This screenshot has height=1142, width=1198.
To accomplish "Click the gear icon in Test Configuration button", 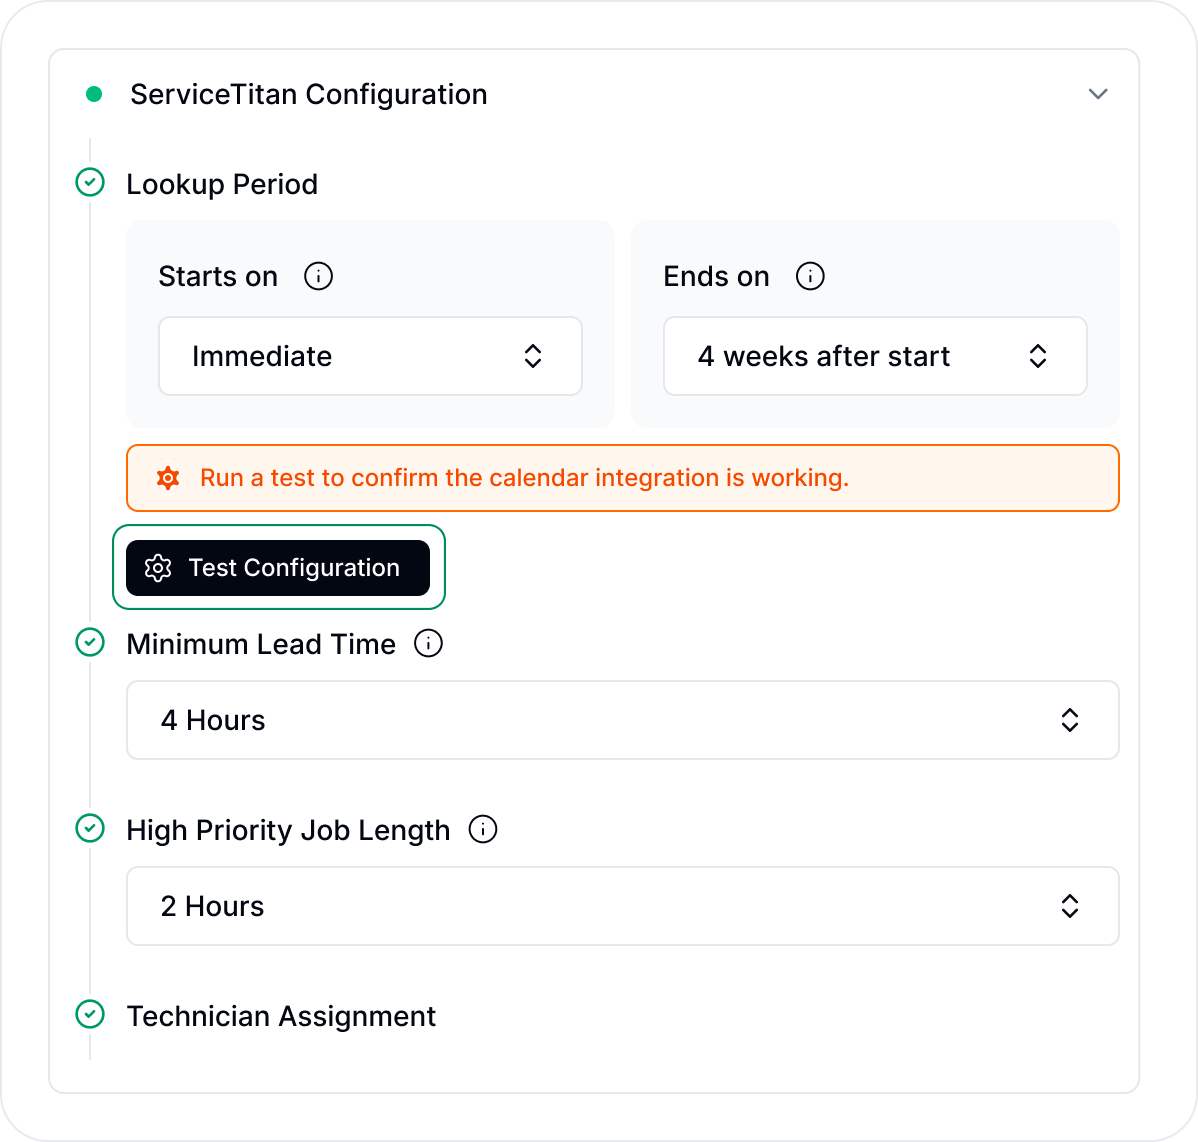I will click(158, 568).
